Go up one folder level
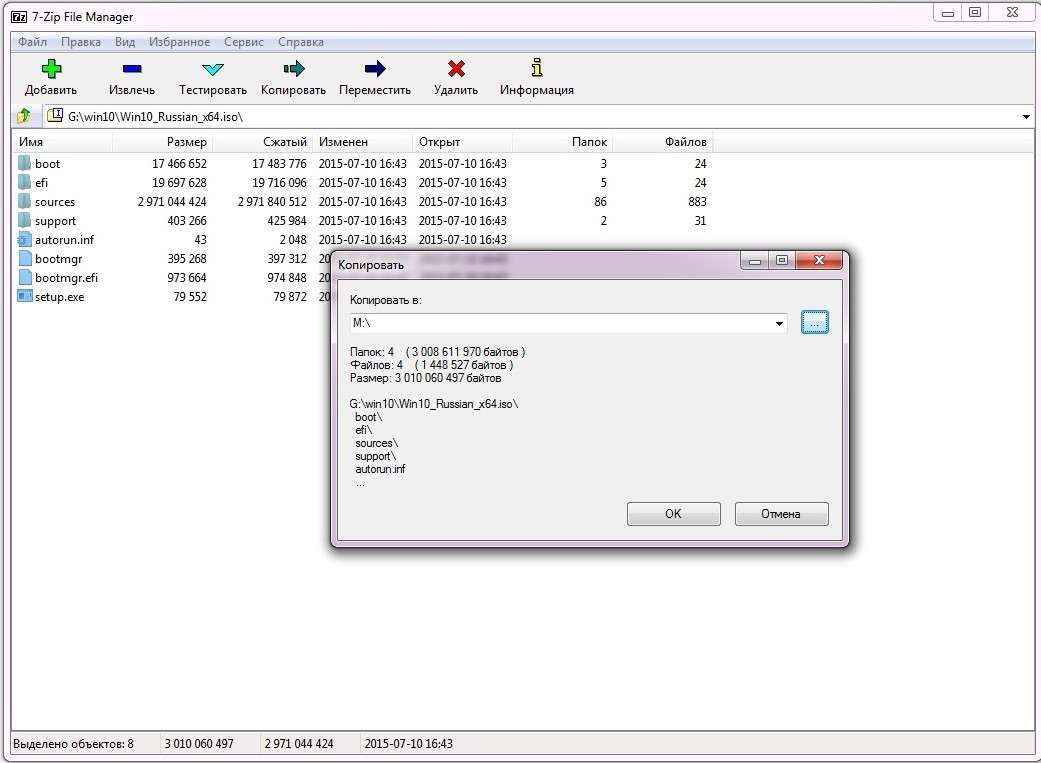 pyautogui.click(x=24, y=116)
